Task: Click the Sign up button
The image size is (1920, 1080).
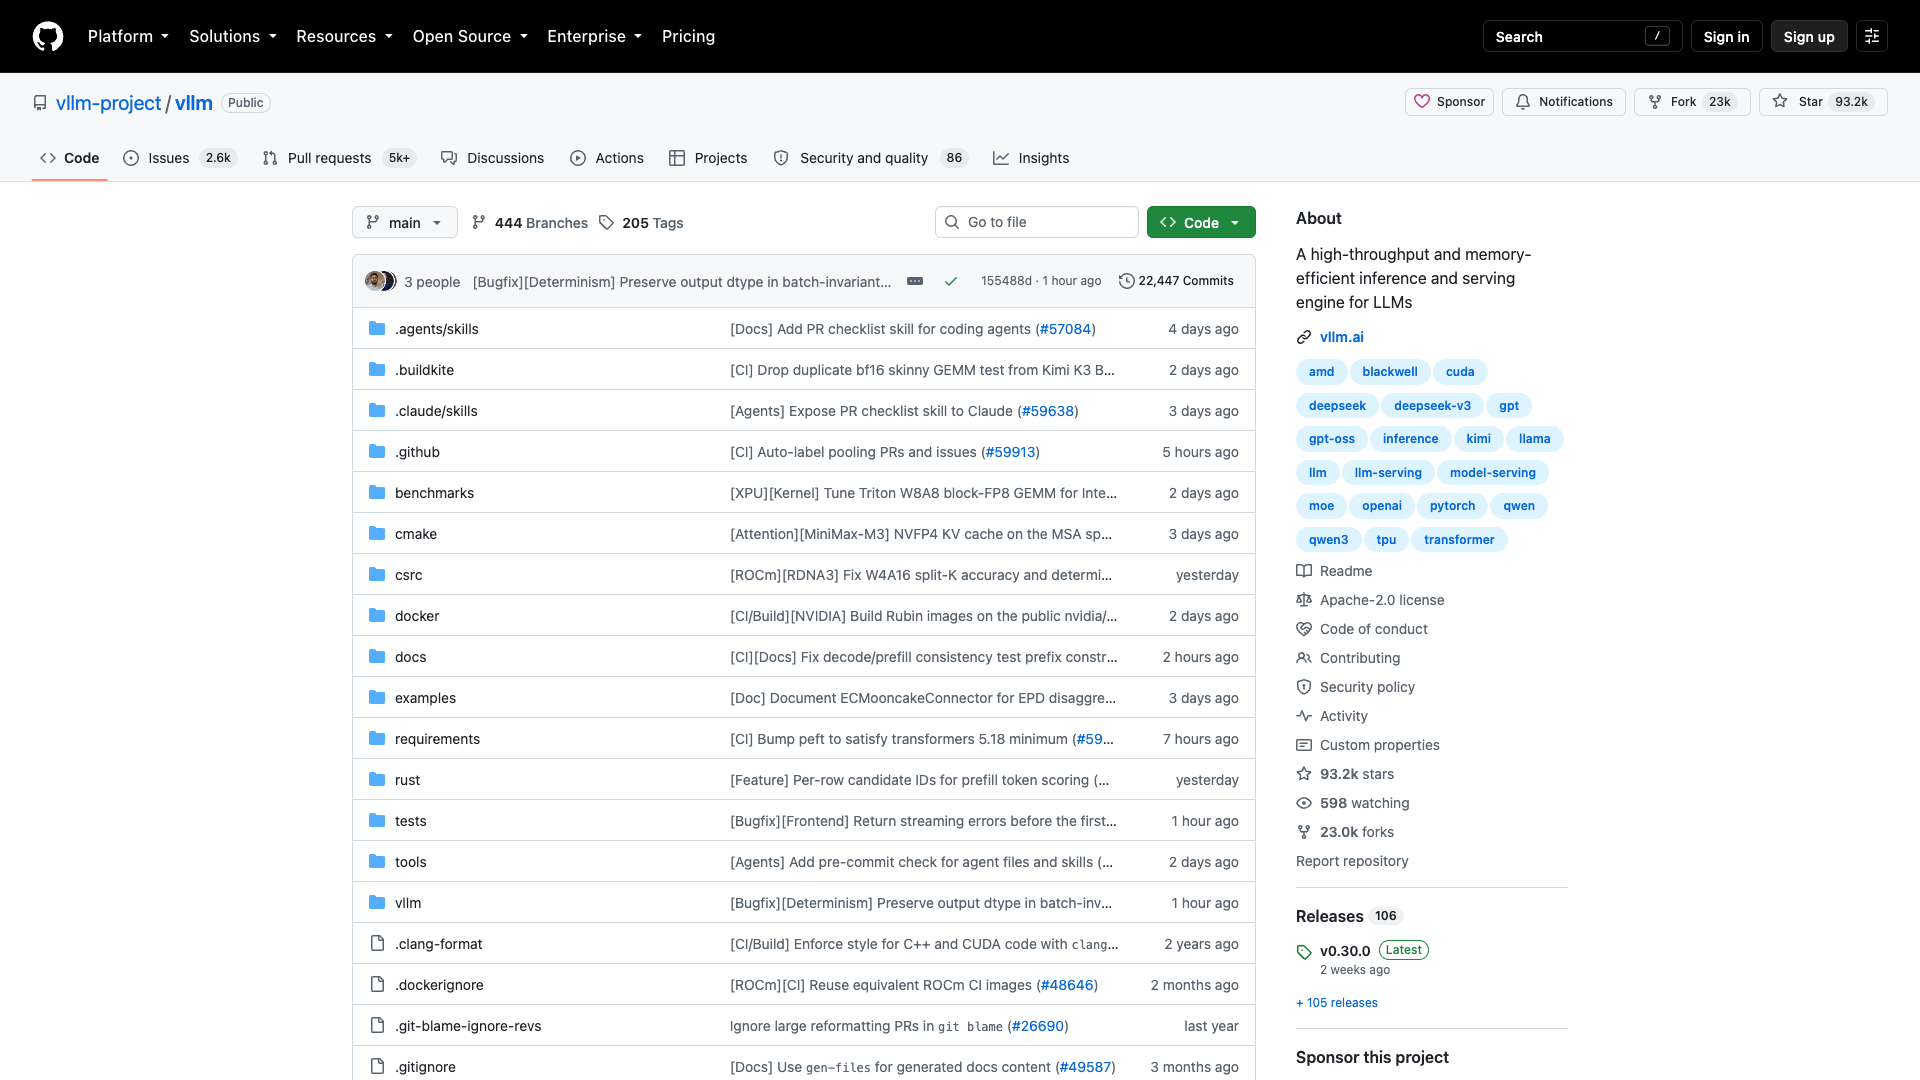Action: [x=1809, y=36]
